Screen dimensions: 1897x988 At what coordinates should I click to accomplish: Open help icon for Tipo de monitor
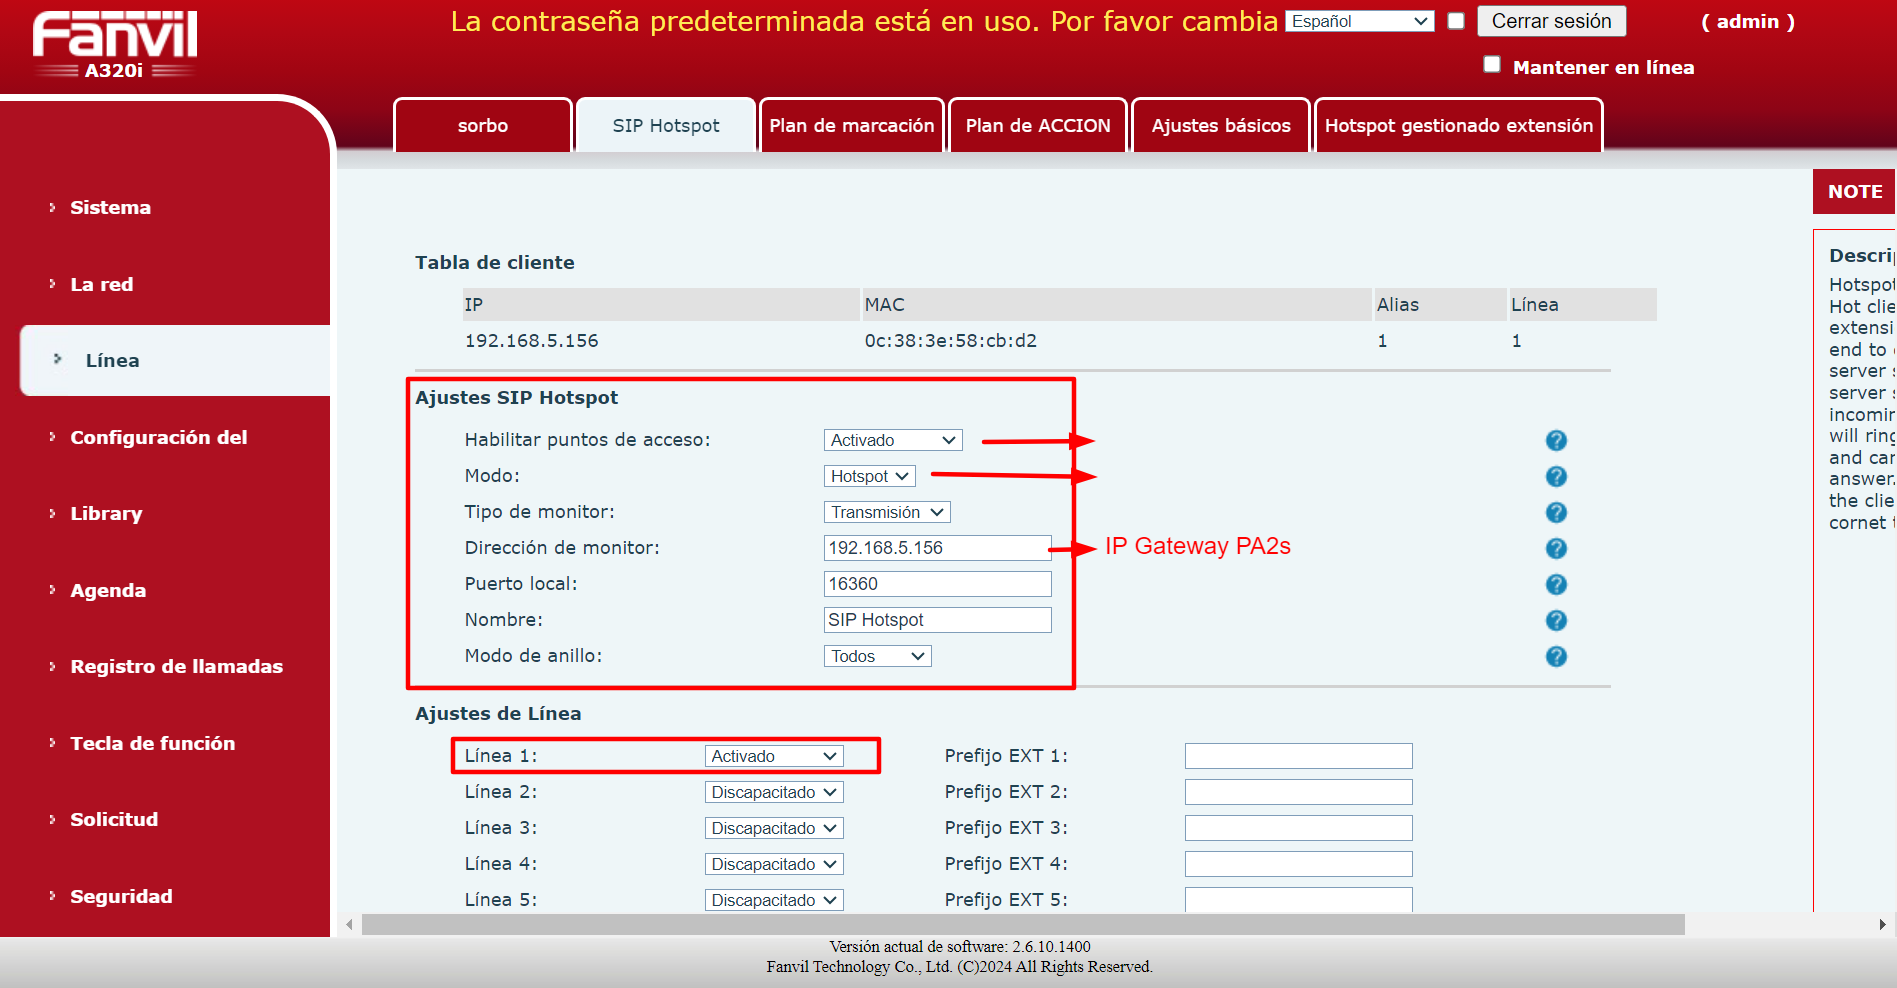[1556, 512]
